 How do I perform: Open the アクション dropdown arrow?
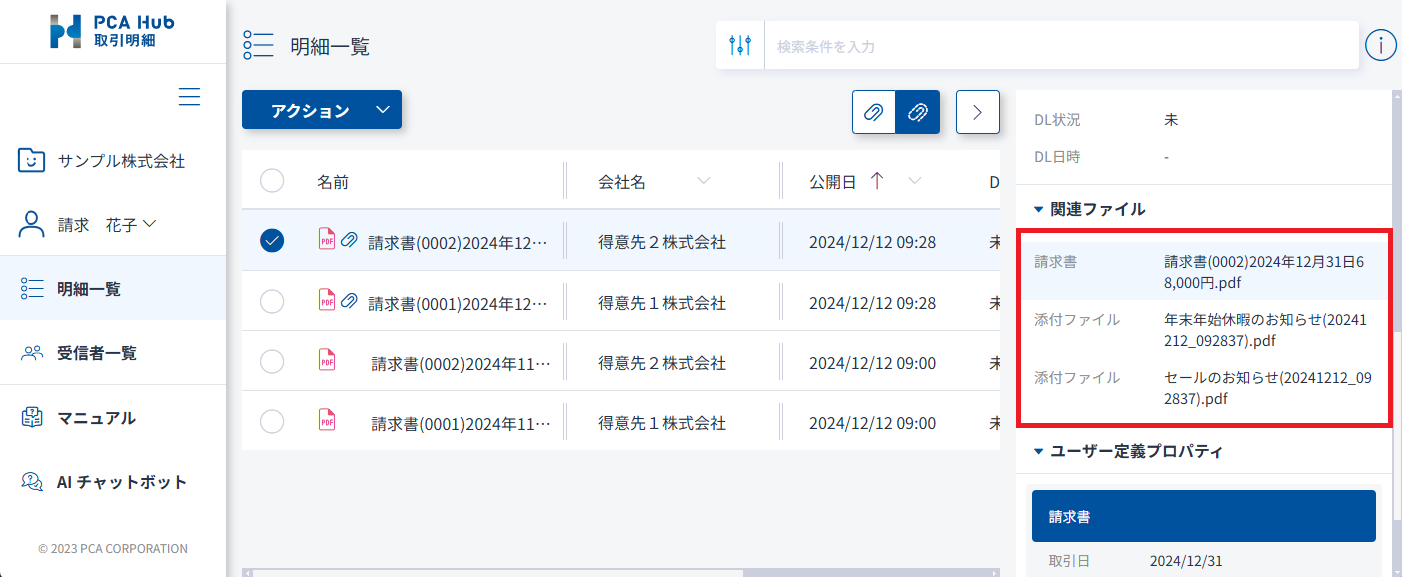383,110
